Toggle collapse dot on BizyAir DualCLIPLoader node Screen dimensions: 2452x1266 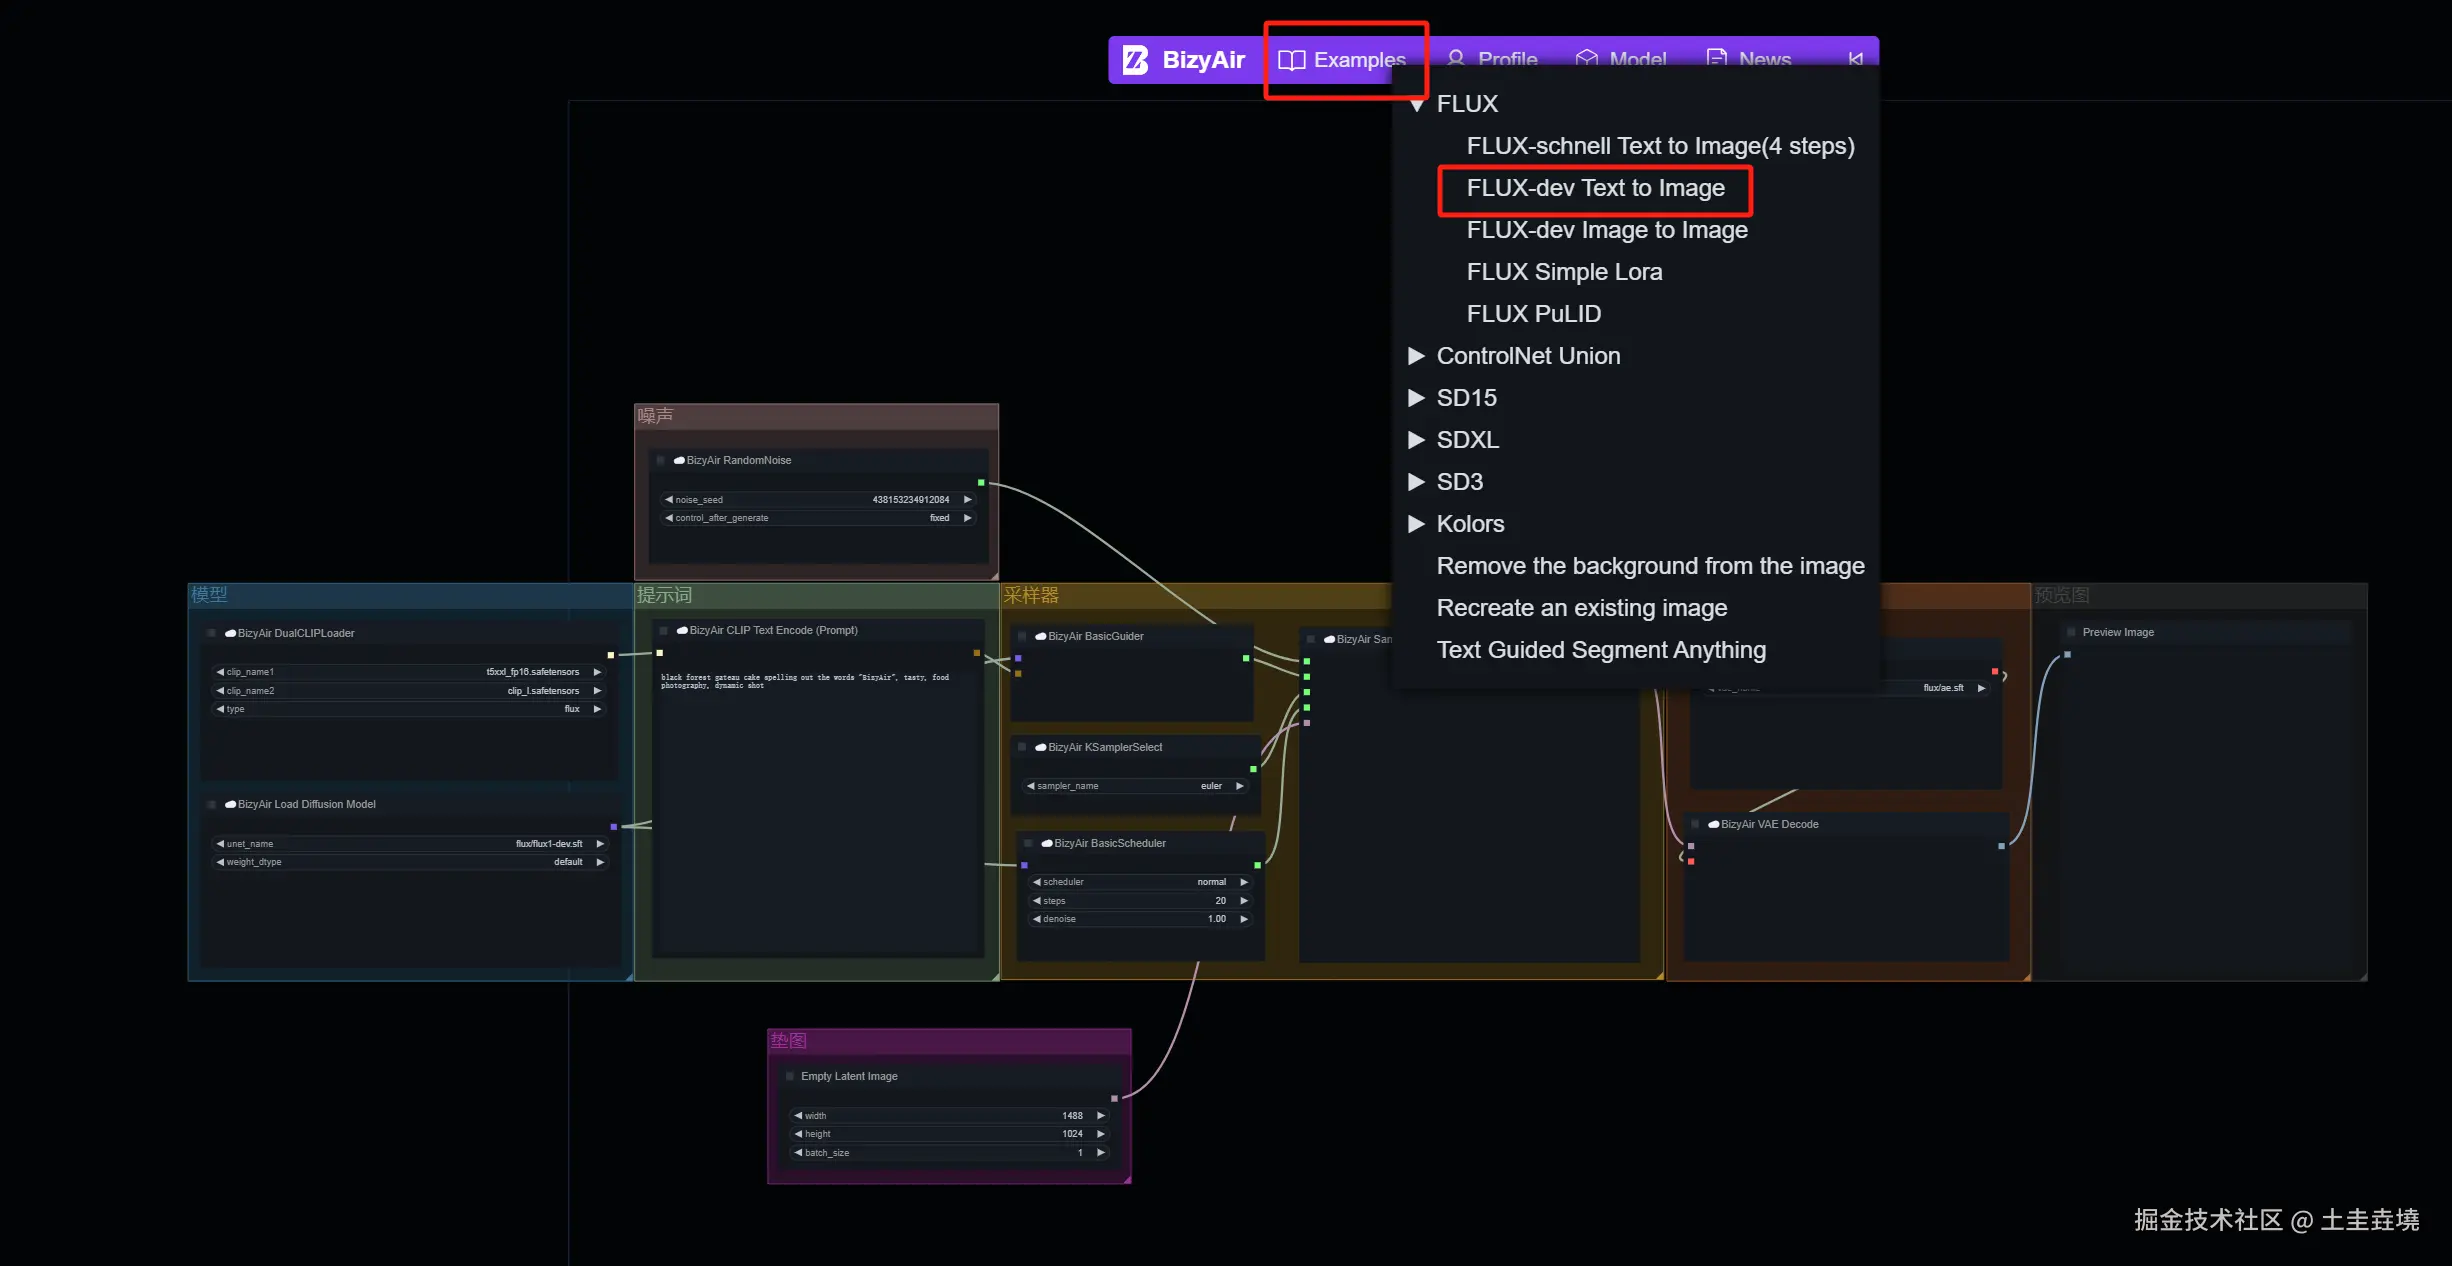point(211,633)
